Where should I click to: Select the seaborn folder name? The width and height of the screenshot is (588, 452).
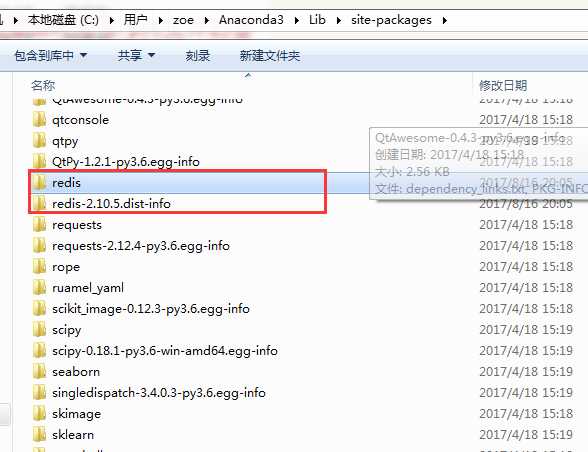click(76, 372)
